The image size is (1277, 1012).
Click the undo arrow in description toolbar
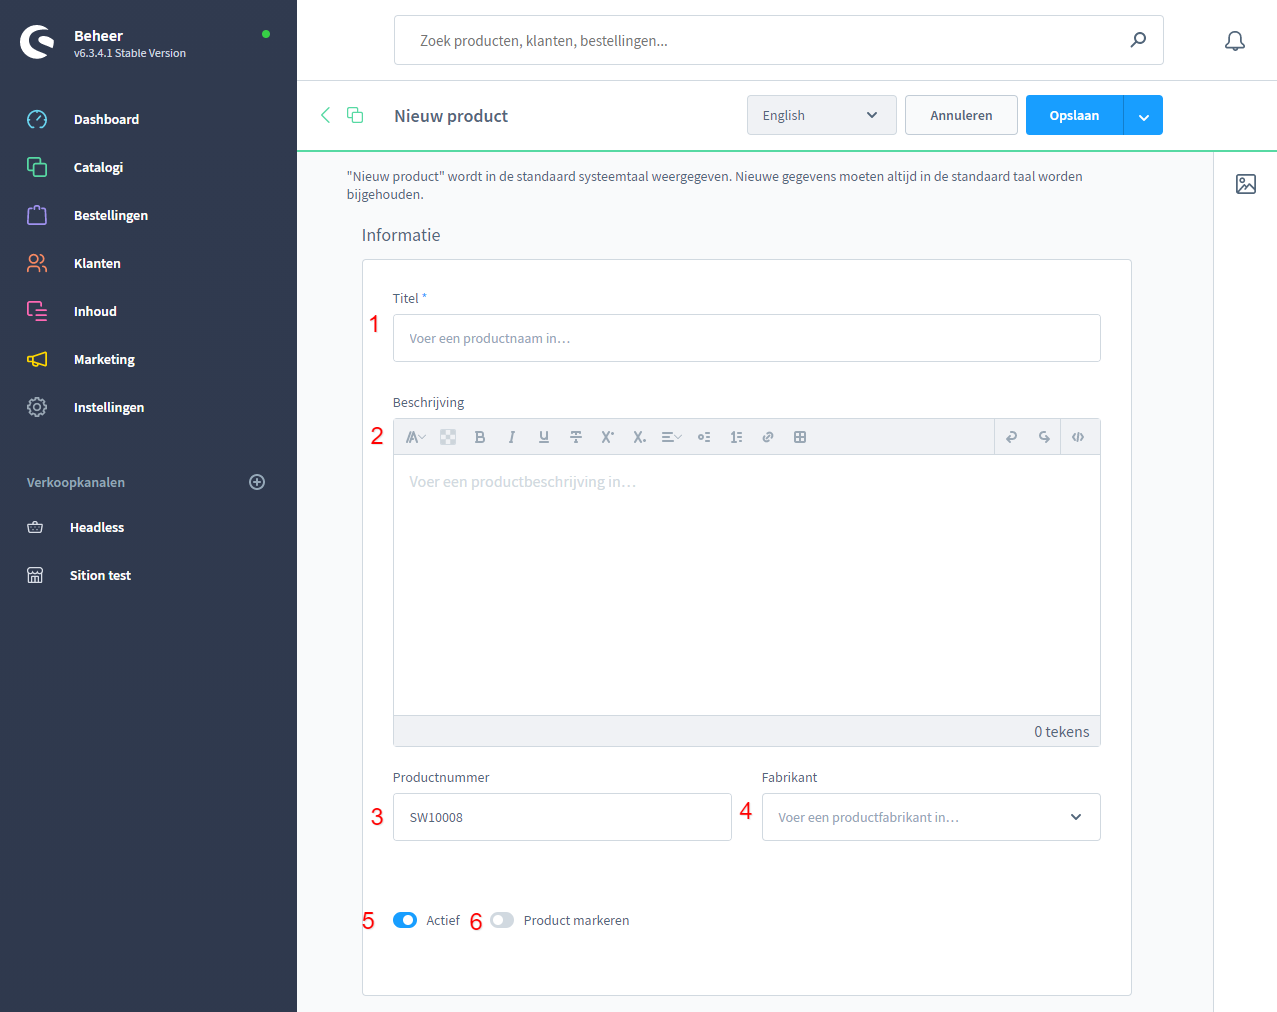pos(1012,437)
